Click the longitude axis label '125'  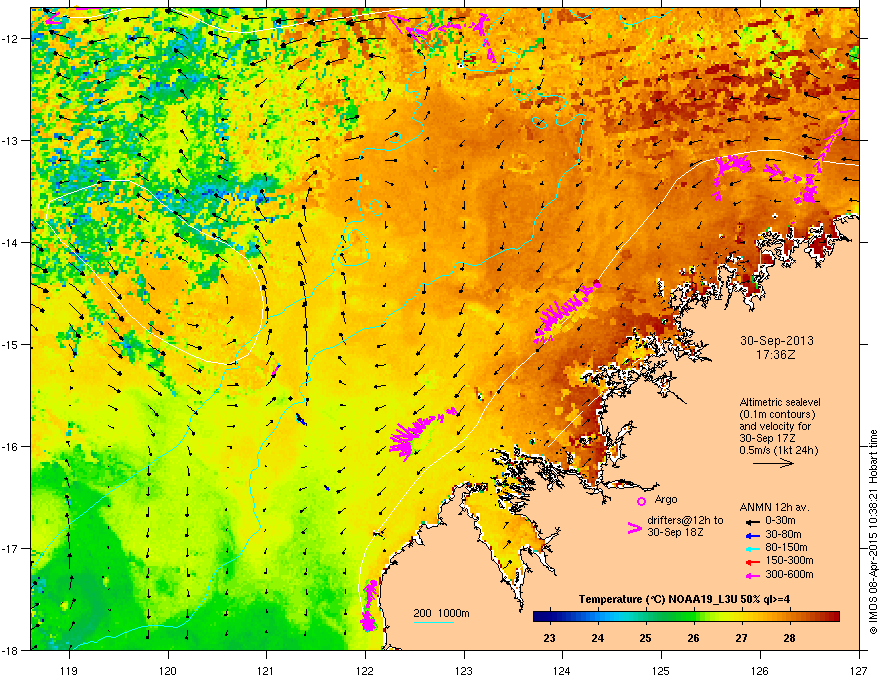tap(661, 670)
